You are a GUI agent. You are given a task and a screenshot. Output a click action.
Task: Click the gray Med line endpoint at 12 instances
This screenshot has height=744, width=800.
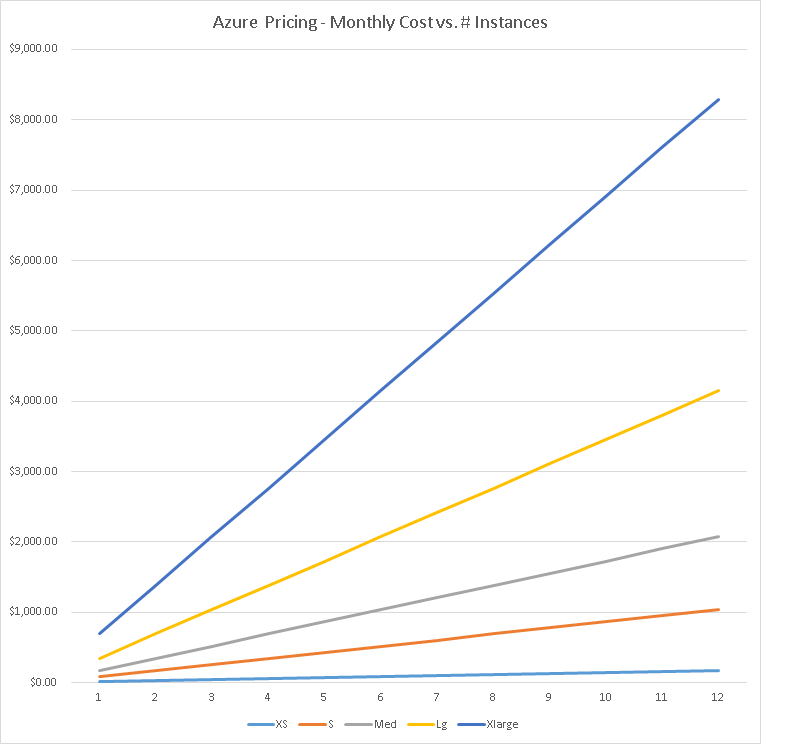click(718, 536)
